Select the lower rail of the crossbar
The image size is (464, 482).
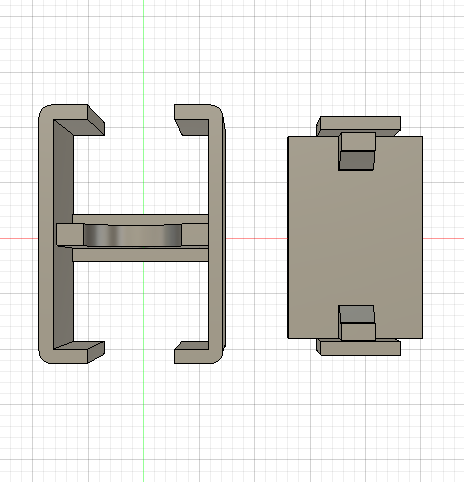[x=140, y=255]
